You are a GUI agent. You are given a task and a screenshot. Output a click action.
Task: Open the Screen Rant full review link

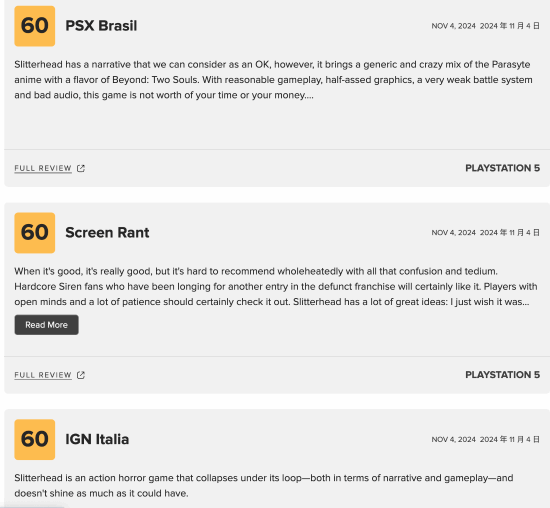[x=43, y=375]
